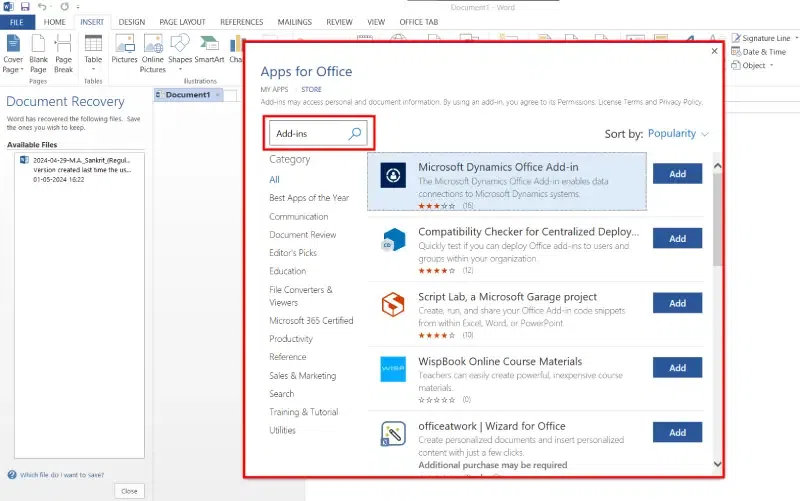Image resolution: width=800 pixels, height=501 pixels.
Task: Insert a Signature Line
Action: (x=761, y=38)
